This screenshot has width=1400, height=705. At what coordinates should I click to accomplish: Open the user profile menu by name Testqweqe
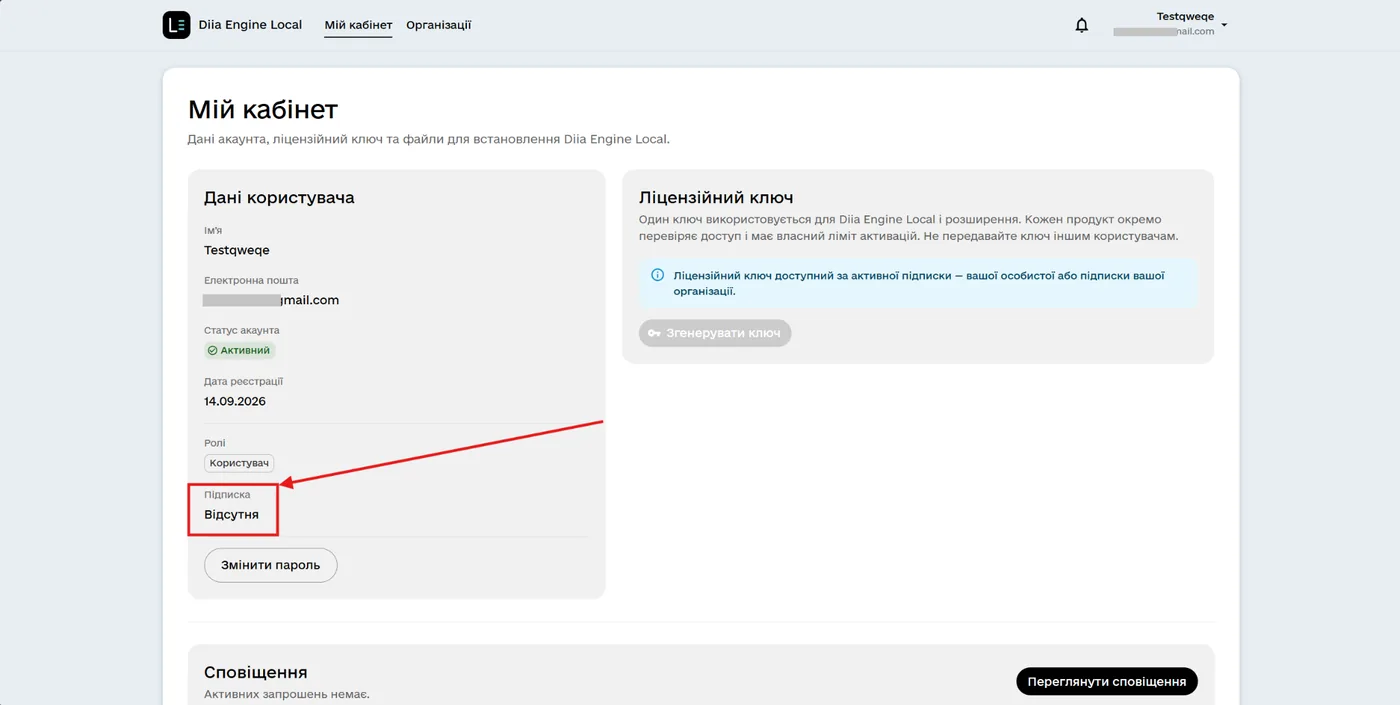[x=1185, y=17]
